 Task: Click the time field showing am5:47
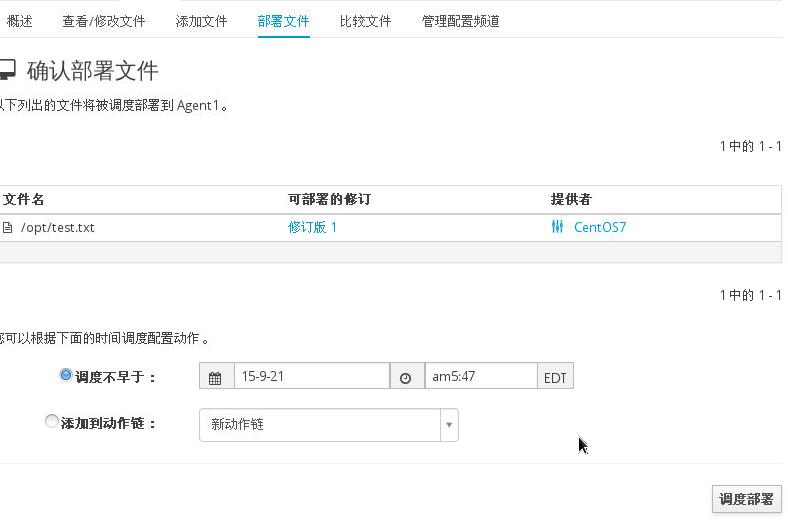click(x=481, y=376)
